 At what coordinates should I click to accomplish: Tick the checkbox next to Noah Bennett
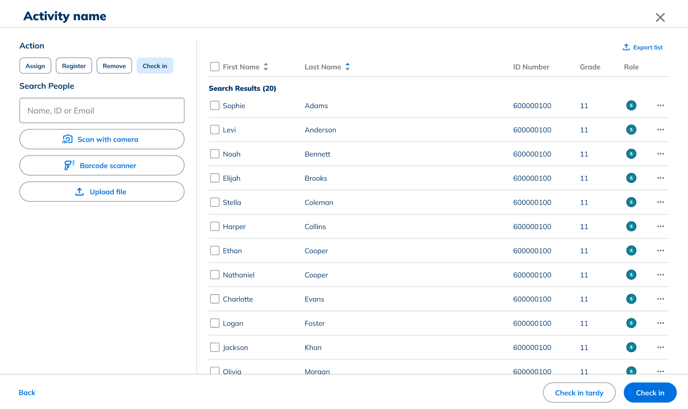pyautogui.click(x=215, y=154)
